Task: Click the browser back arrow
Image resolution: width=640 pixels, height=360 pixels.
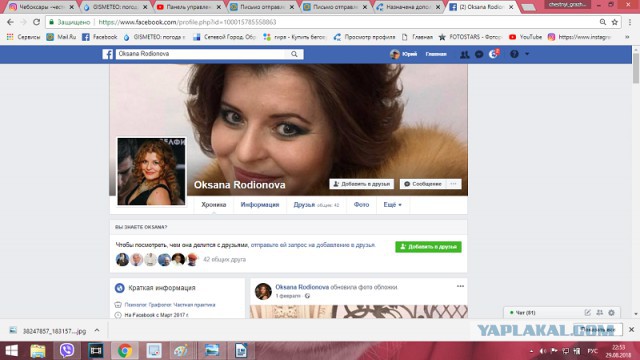Action: click(10, 22)
